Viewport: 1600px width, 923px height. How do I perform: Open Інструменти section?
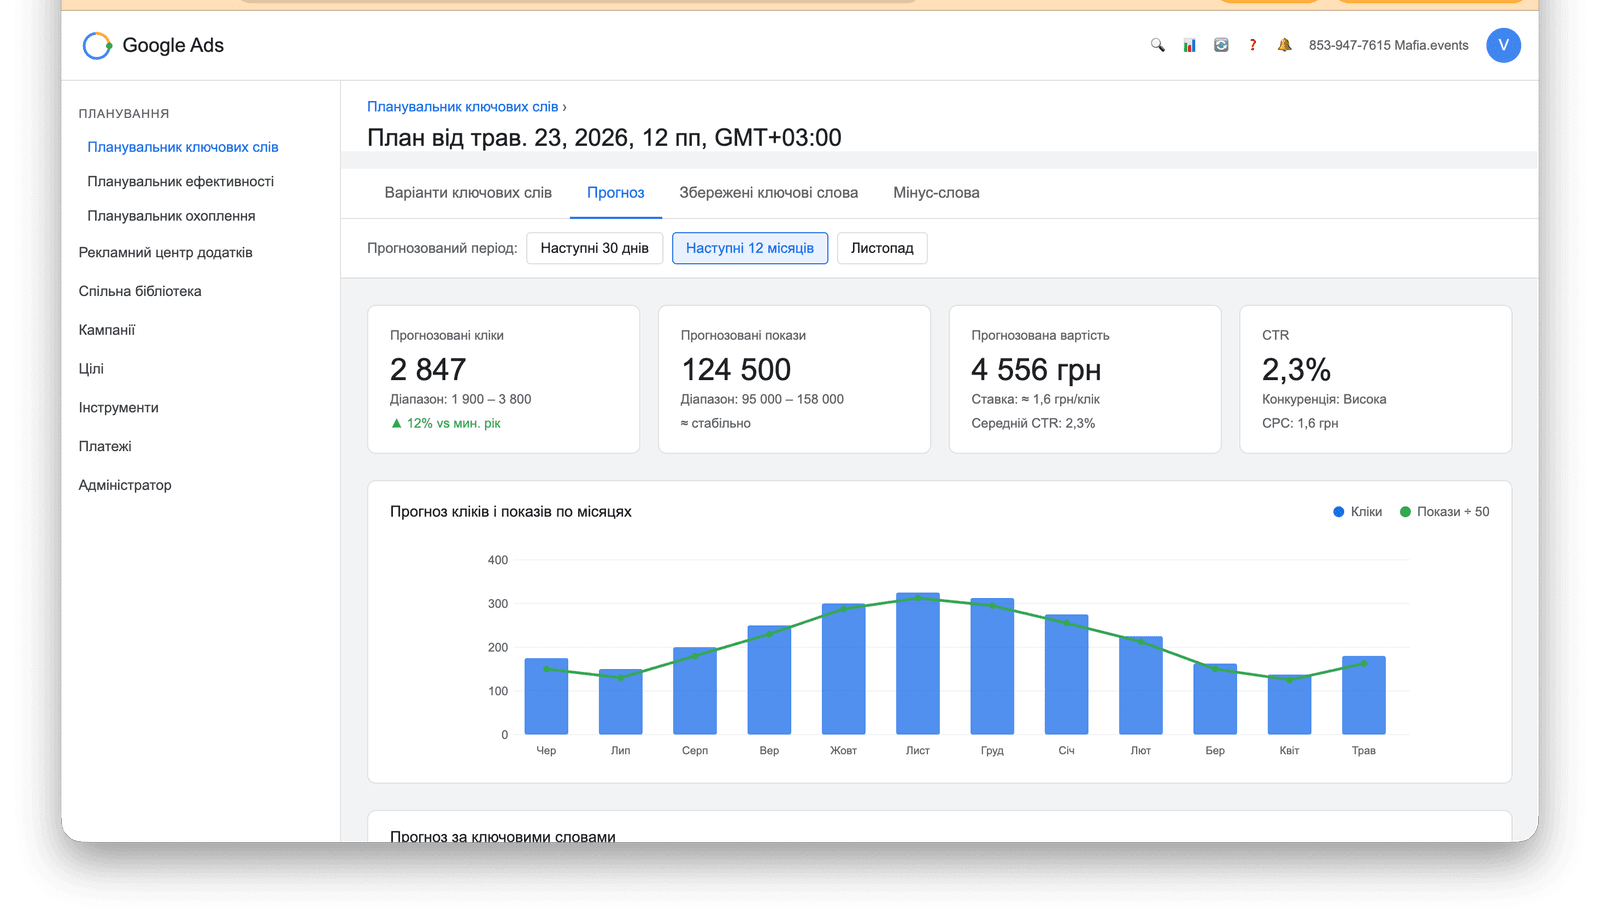coord(119,408)
